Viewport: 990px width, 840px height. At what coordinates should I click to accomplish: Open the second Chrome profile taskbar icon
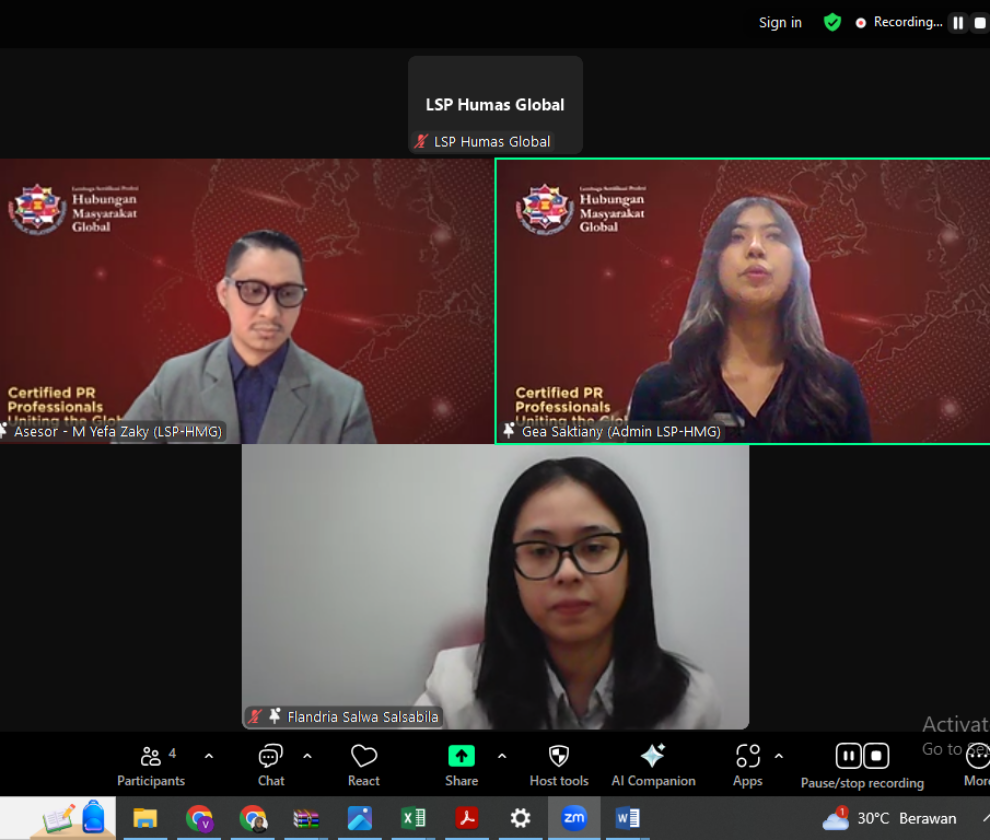click(x=253, y=819)
